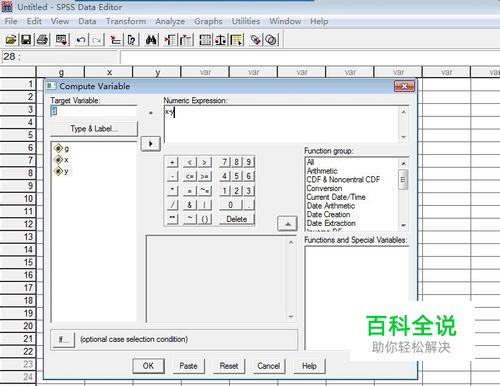The image size is (500, 386).
Task: Click the Print toolbar icon
Action: point(43,40)
